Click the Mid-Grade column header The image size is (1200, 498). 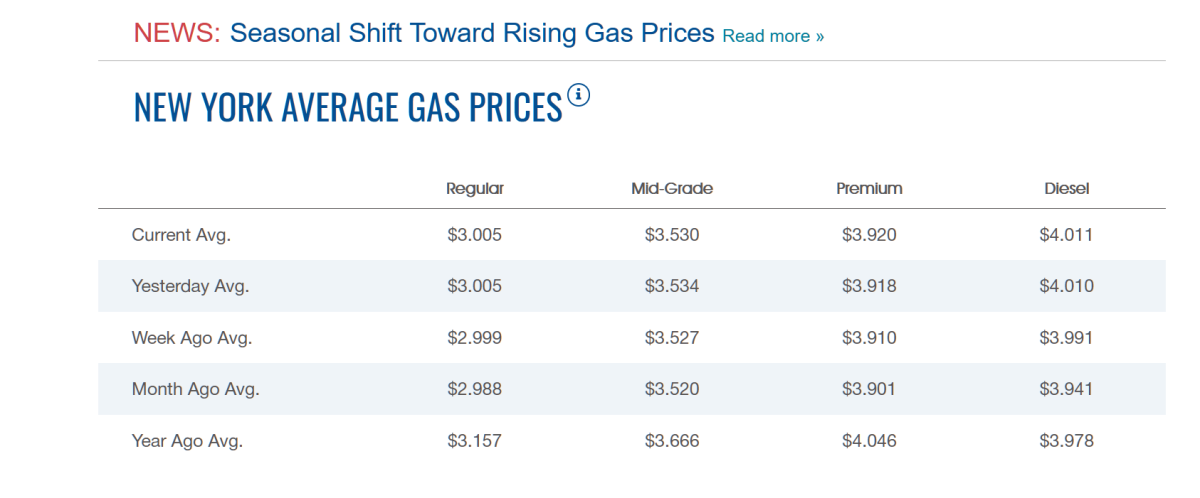coord(672,188)
